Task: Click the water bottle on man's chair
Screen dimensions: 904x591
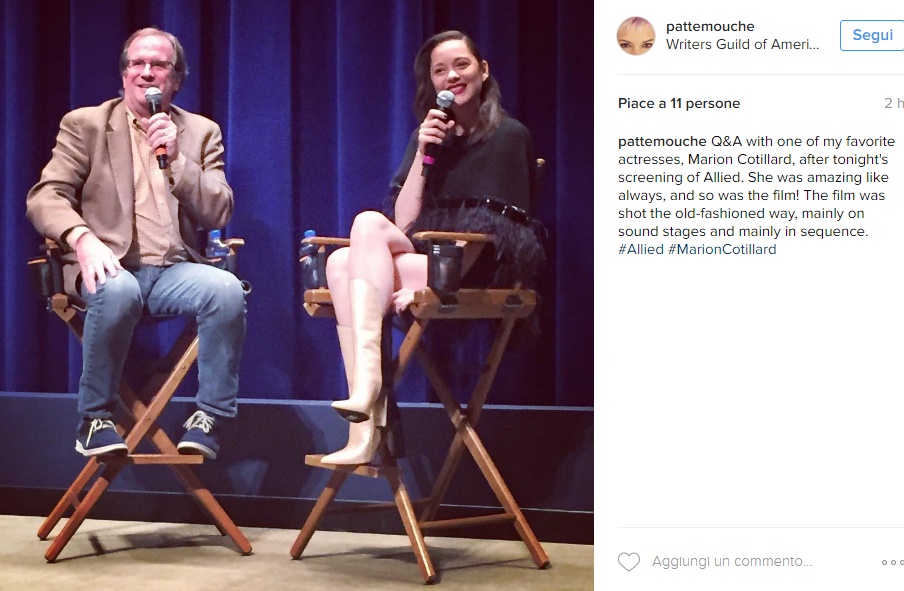Action: click(x=216, y=244)
